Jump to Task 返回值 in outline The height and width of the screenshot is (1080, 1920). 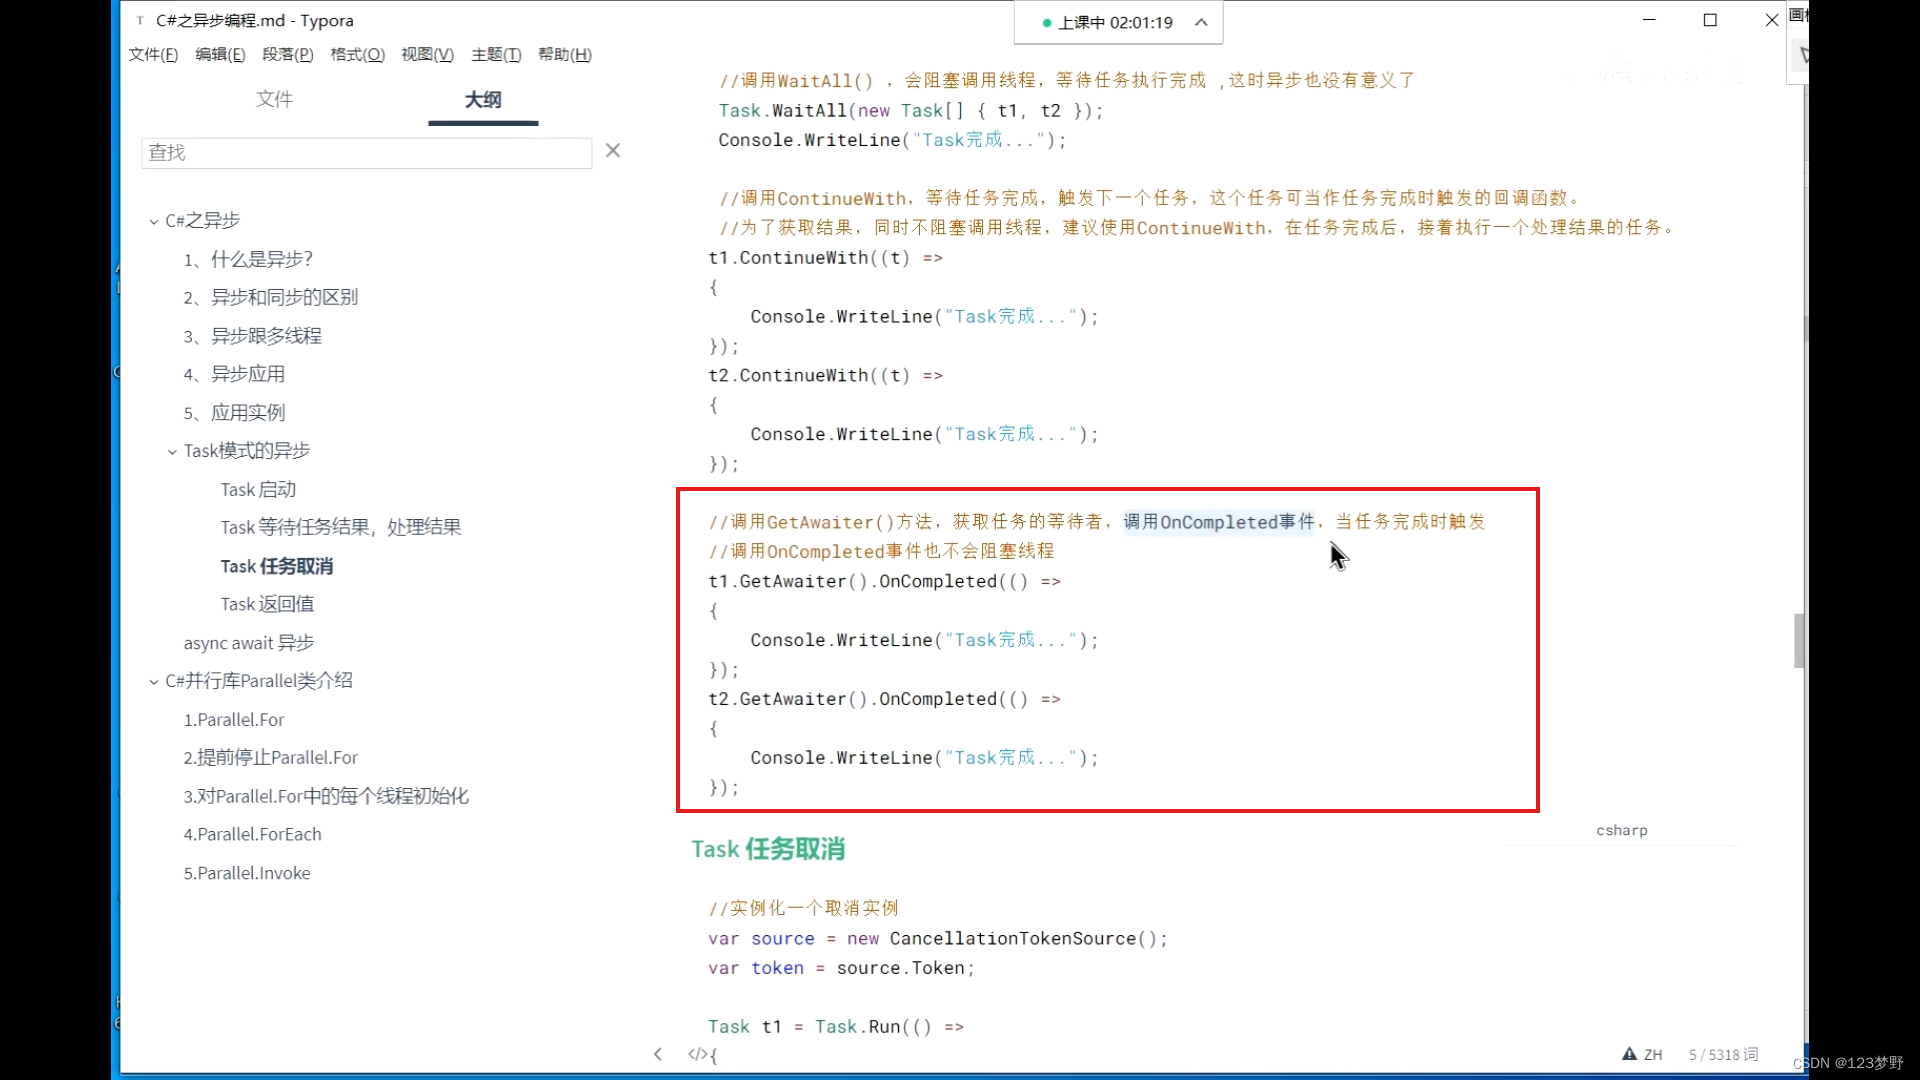[267, 604]
